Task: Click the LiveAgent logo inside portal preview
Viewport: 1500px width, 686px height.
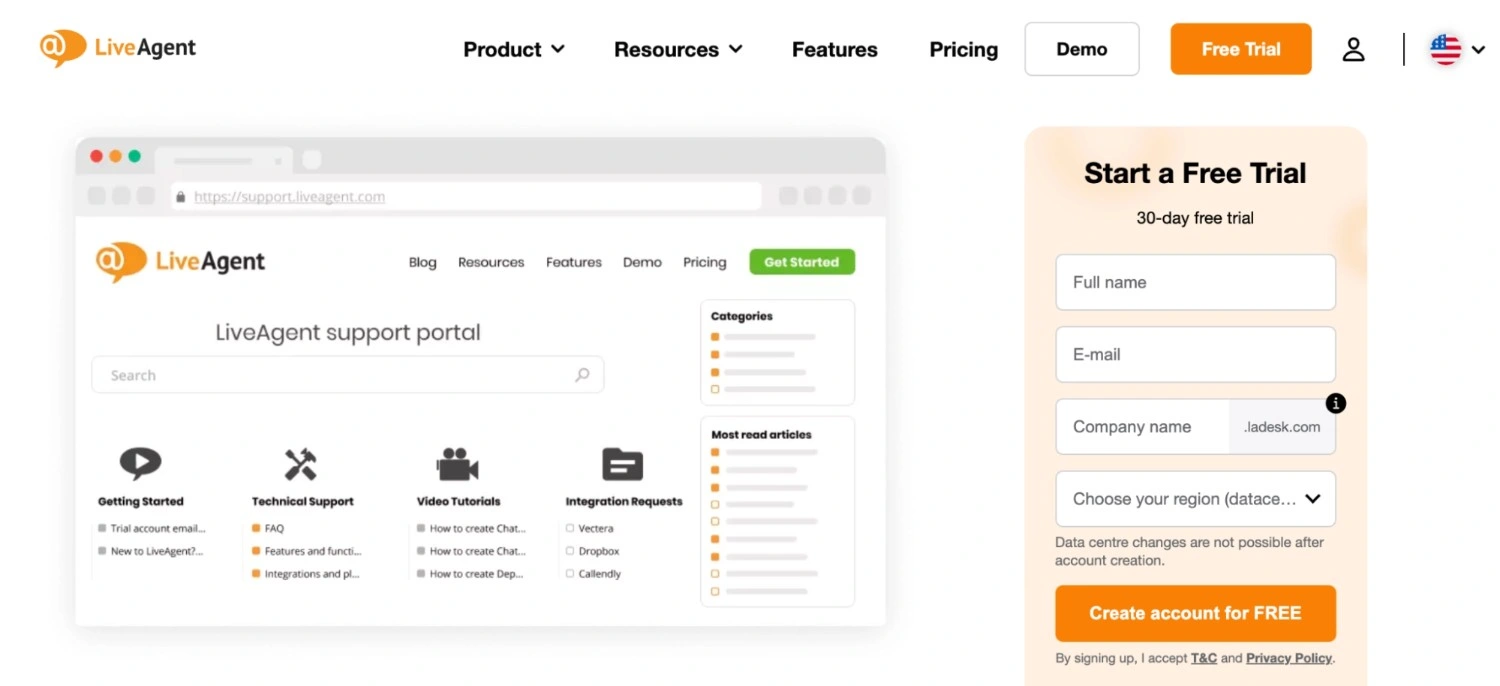Action: point(180,262)
